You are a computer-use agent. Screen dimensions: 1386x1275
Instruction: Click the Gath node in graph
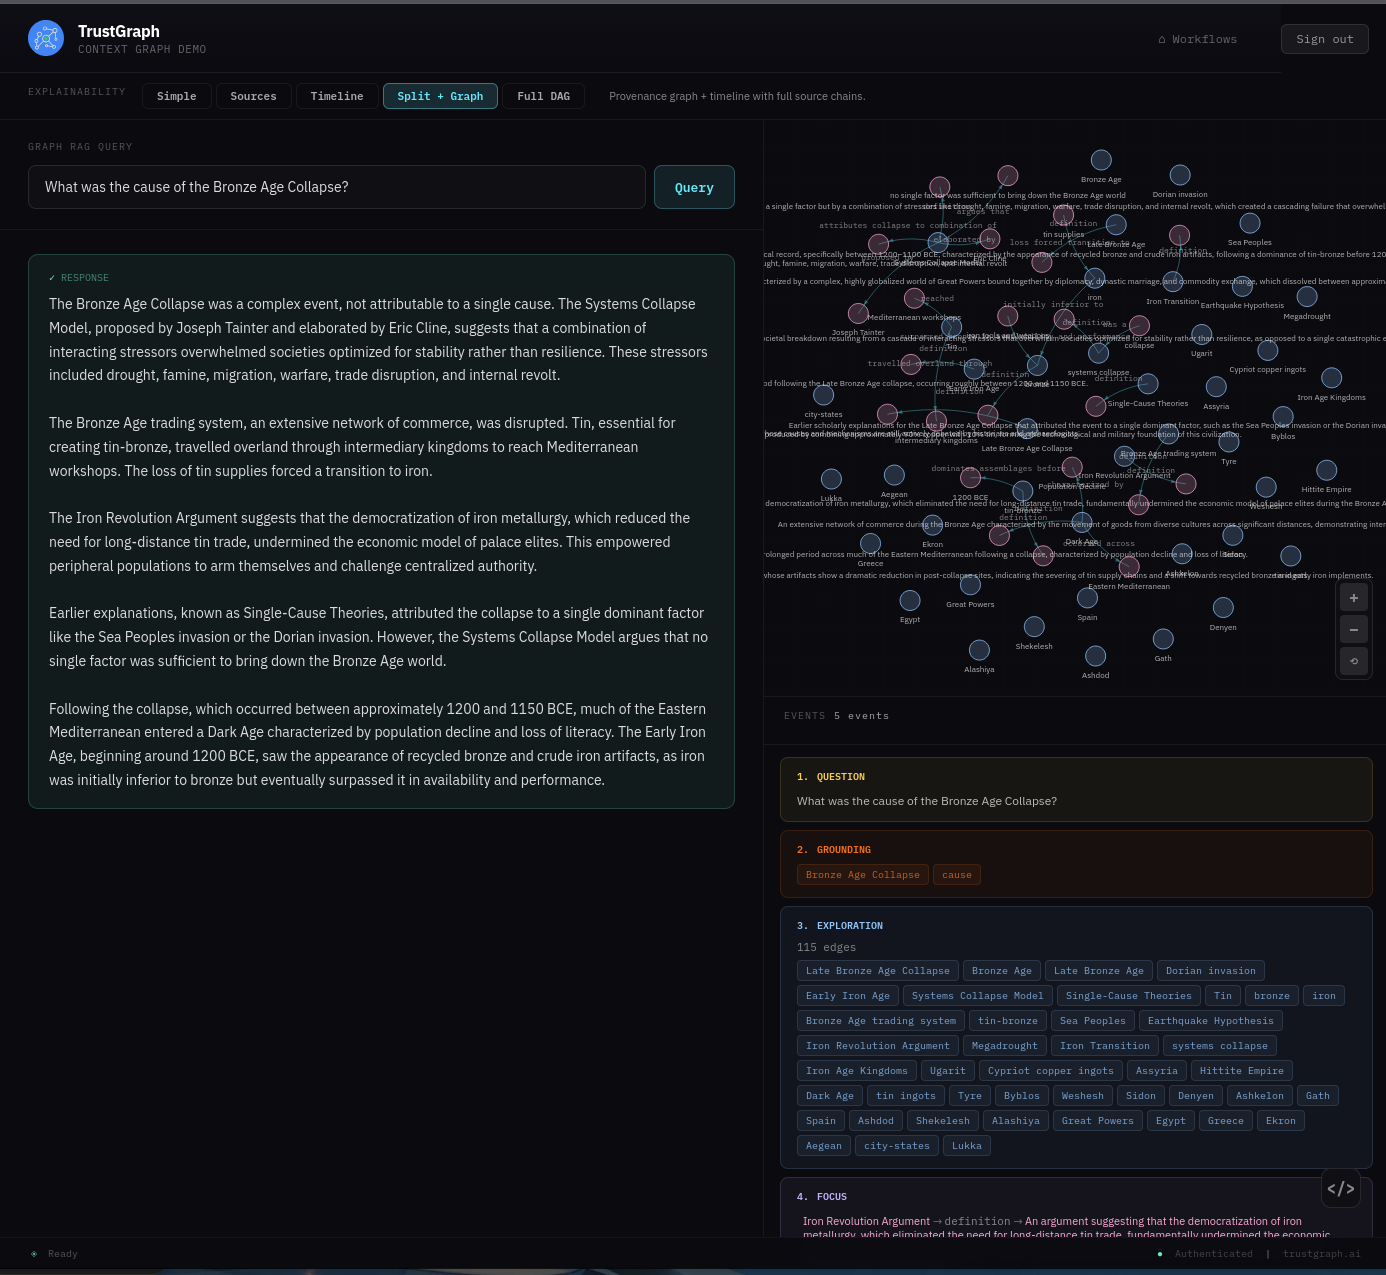pos(1163,639)
